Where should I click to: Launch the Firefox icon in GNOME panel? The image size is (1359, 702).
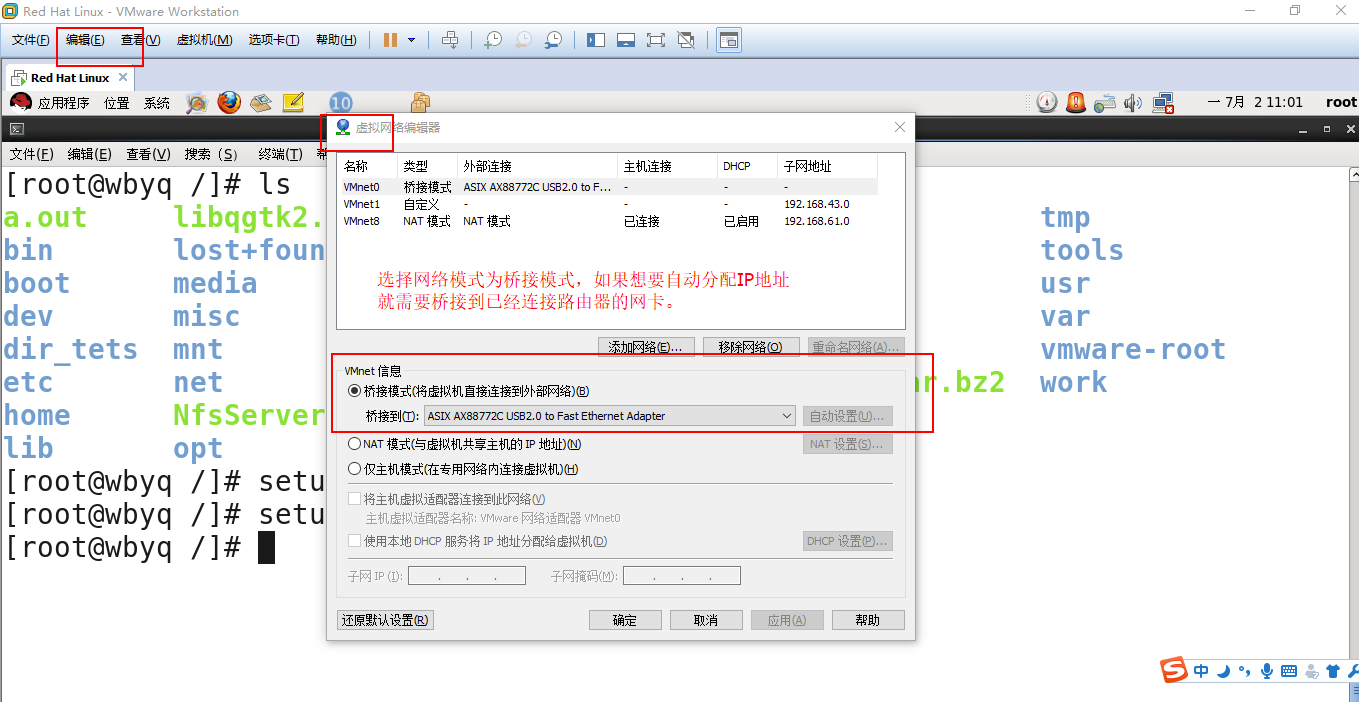coord(229,102)
